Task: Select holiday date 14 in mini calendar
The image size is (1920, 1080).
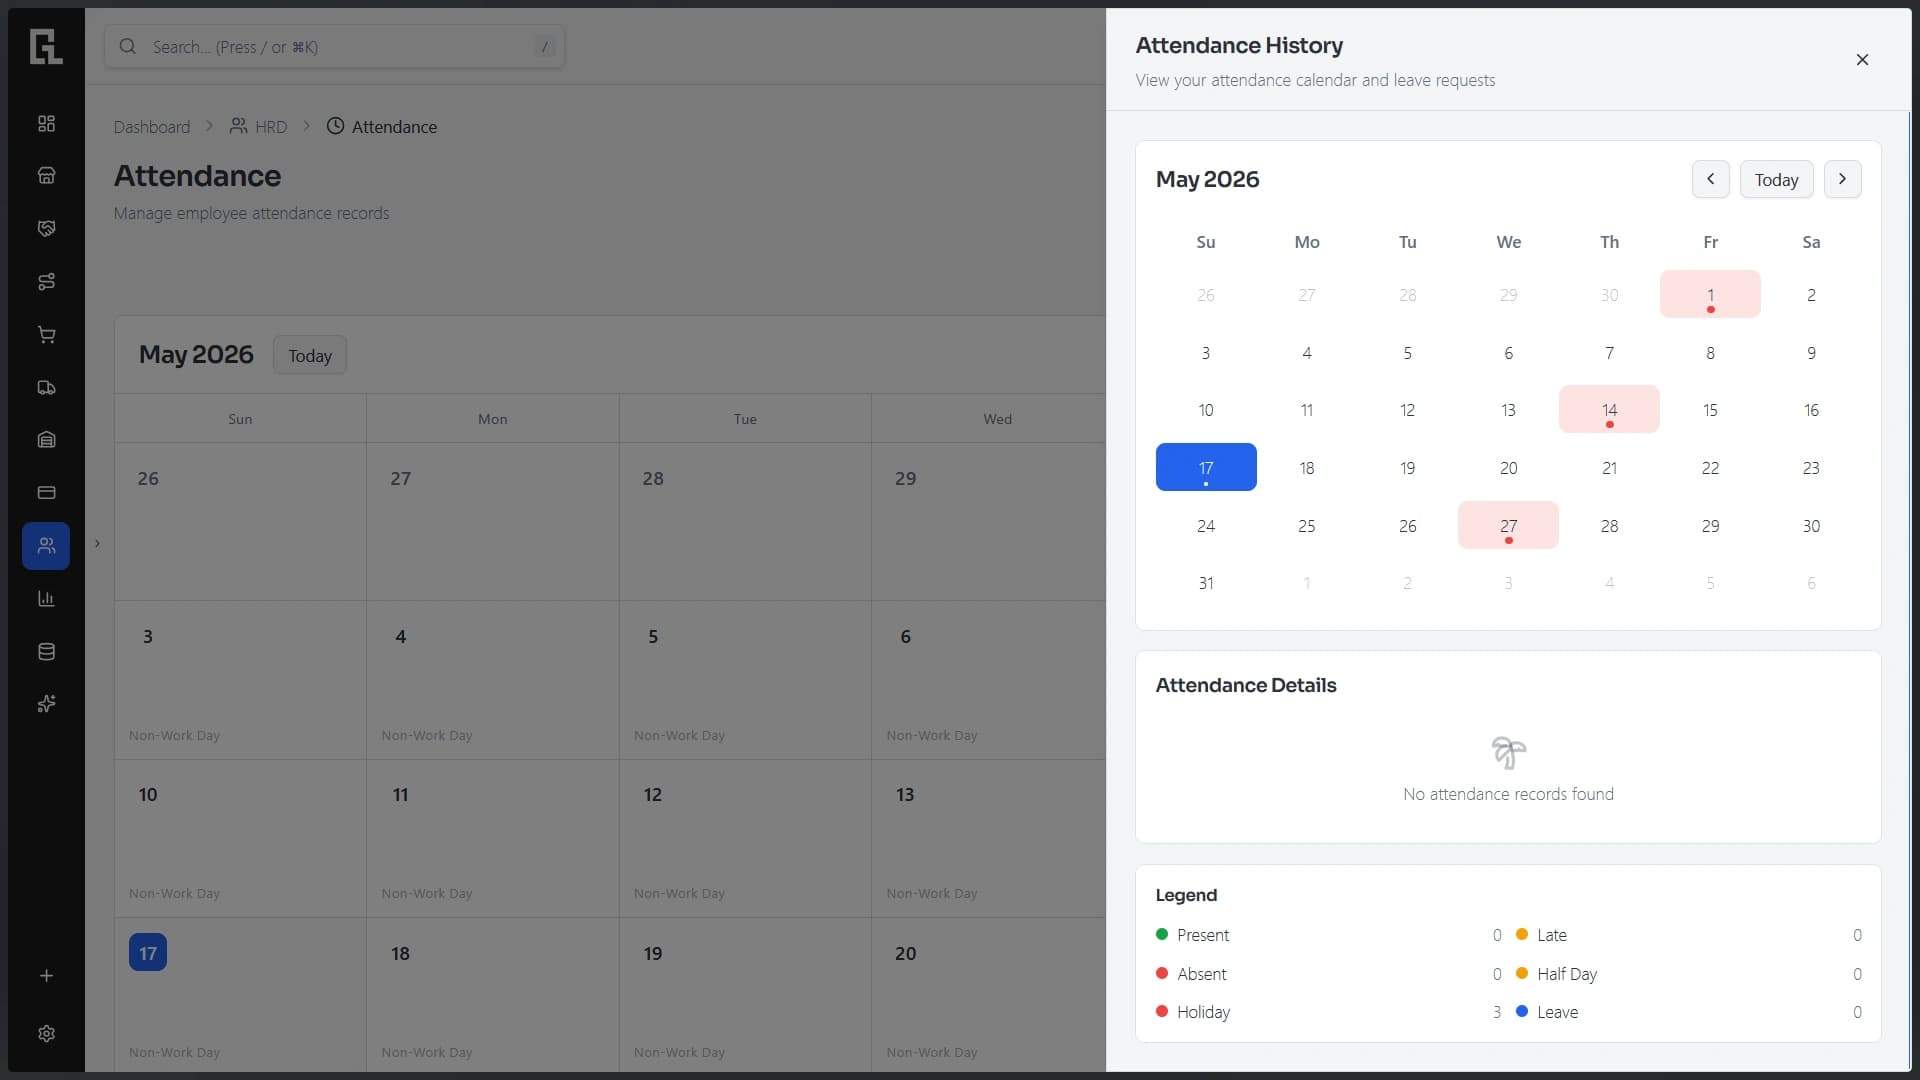Action: pyautogui.click(x=1609, y=410)
